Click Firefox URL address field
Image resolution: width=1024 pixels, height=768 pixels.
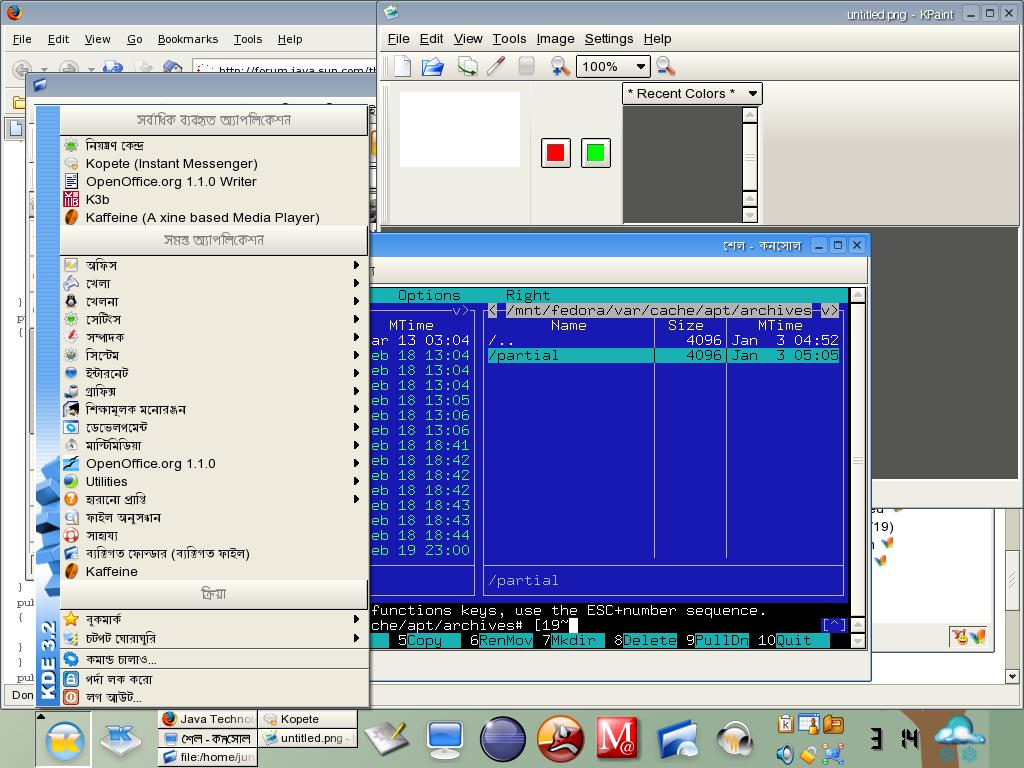(x=285, y=67)
